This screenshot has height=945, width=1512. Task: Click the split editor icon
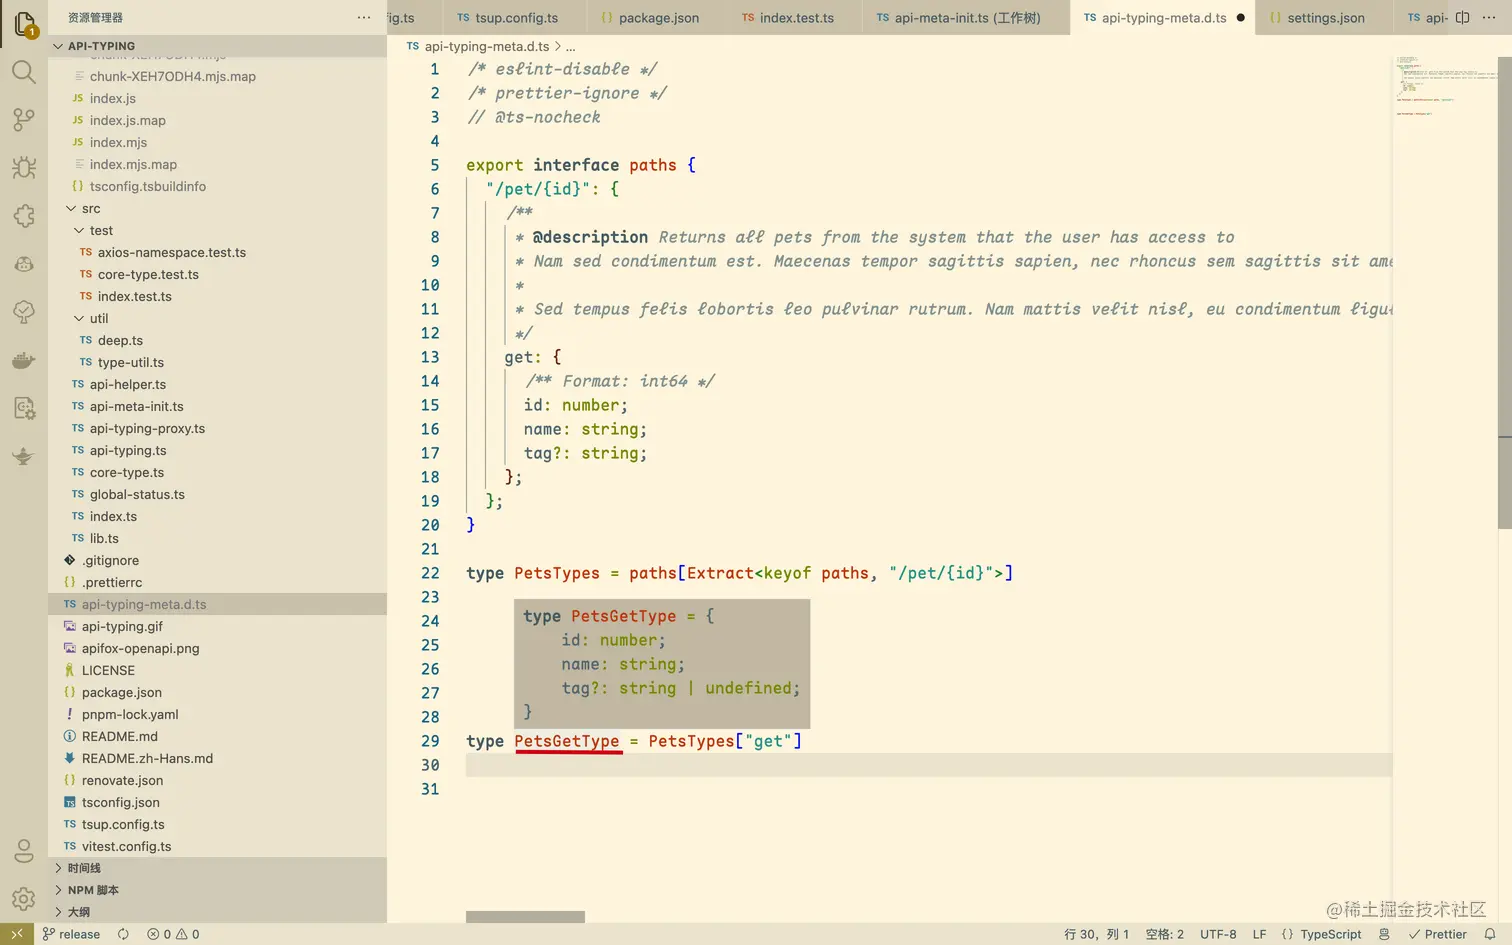click(1462, 18)
